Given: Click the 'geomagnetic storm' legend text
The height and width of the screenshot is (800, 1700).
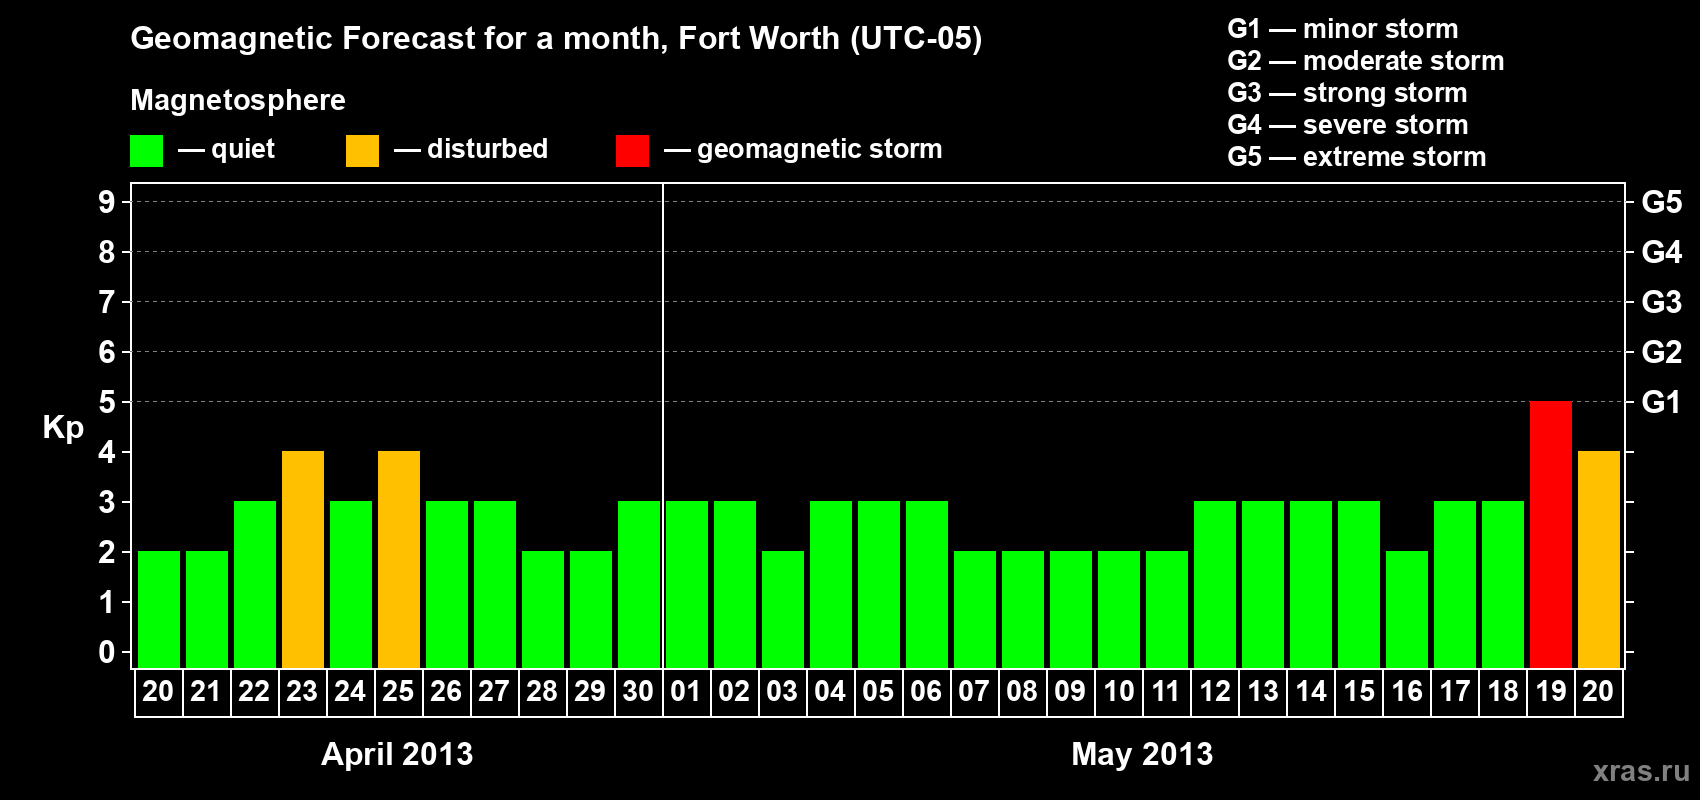Looking at the screenshot, I should click(820, 150).
